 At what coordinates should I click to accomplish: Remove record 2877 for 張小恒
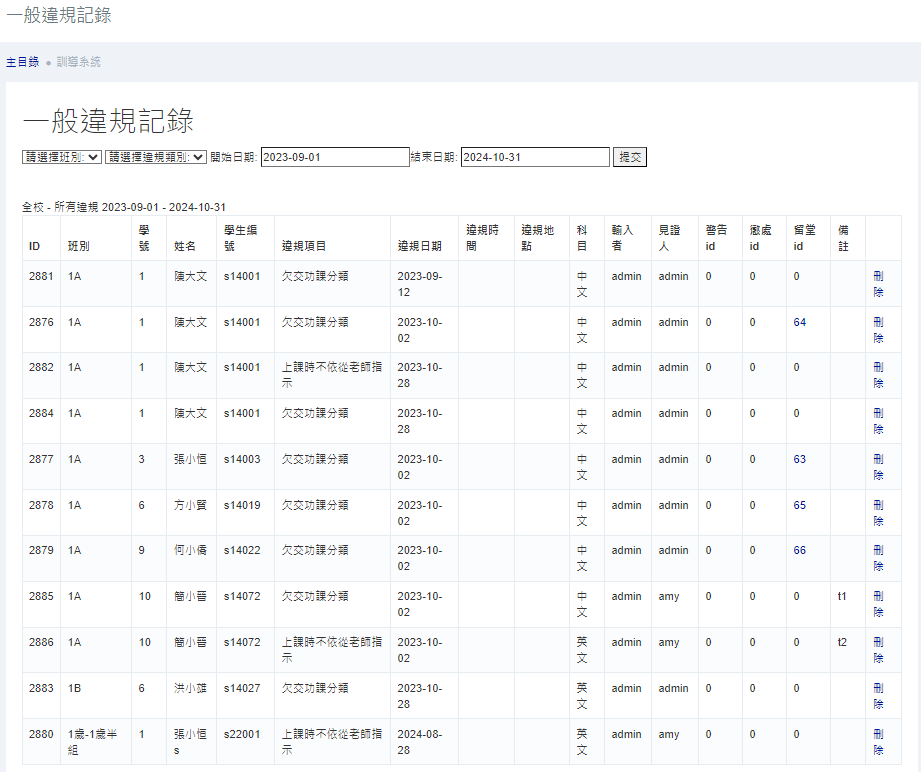[x=878, y=467]
